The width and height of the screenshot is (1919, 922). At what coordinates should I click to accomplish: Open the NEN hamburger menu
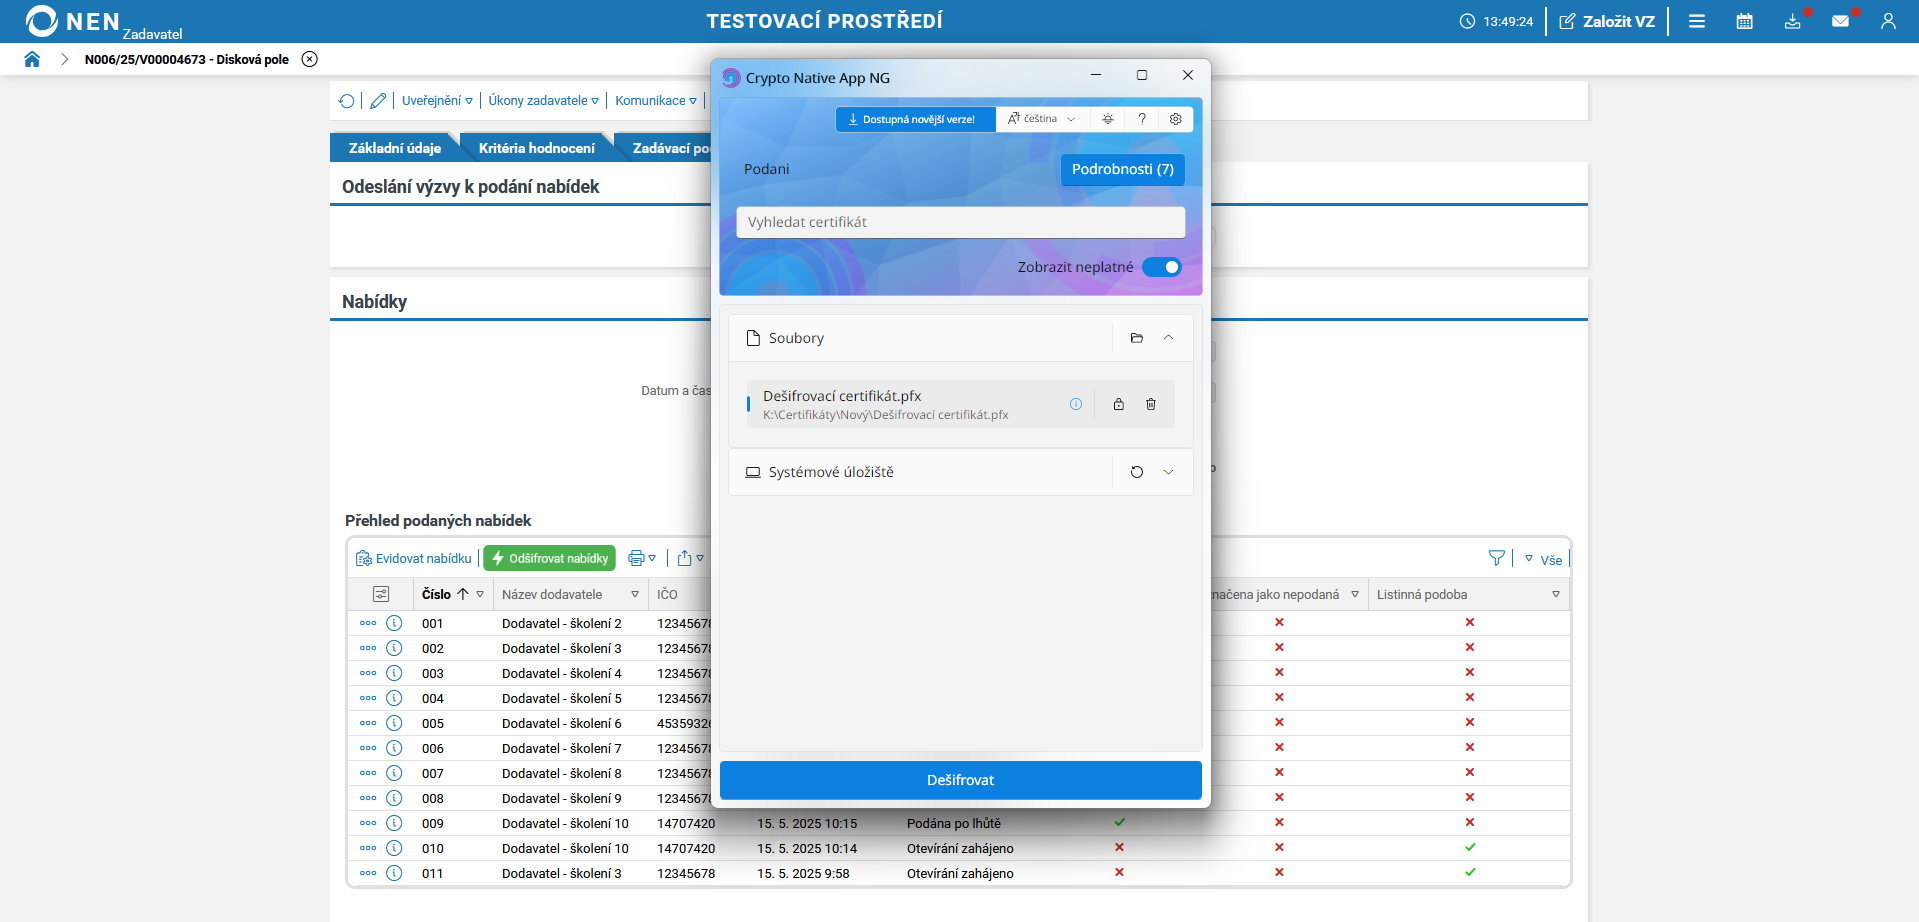tap(1697, 21)
